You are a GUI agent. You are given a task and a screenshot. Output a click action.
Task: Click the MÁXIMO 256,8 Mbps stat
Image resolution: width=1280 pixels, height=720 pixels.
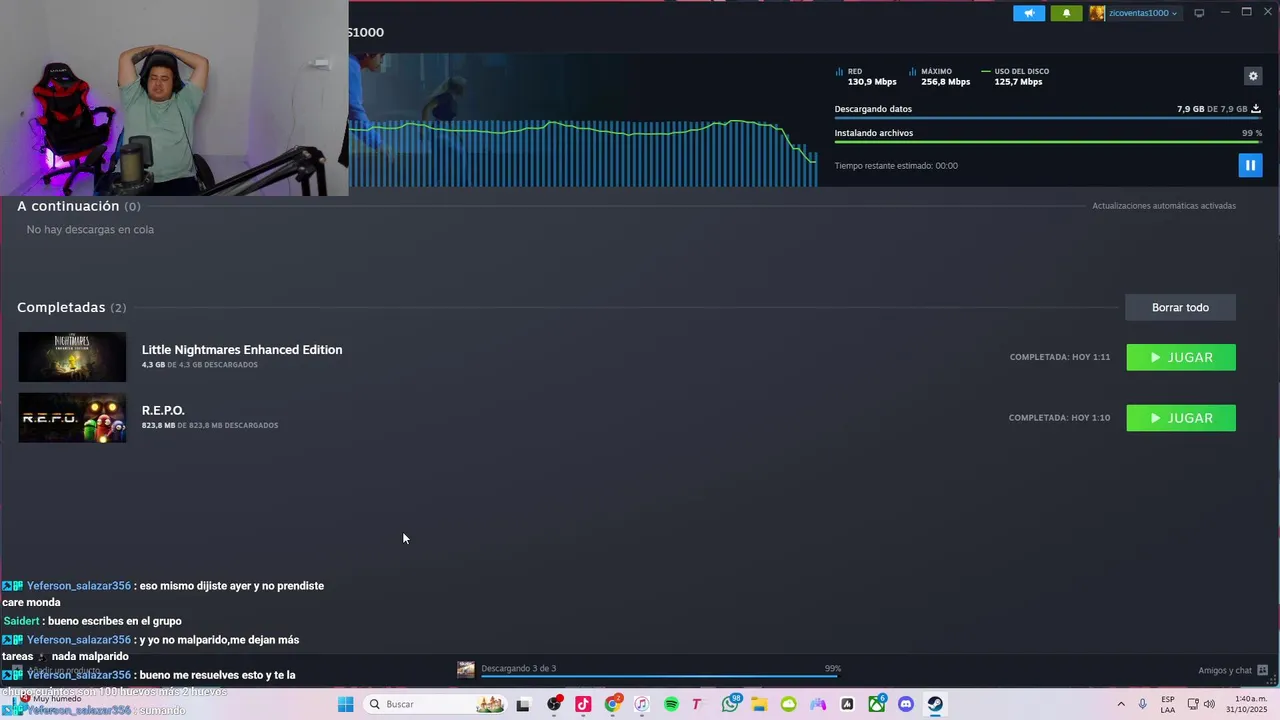940,76
